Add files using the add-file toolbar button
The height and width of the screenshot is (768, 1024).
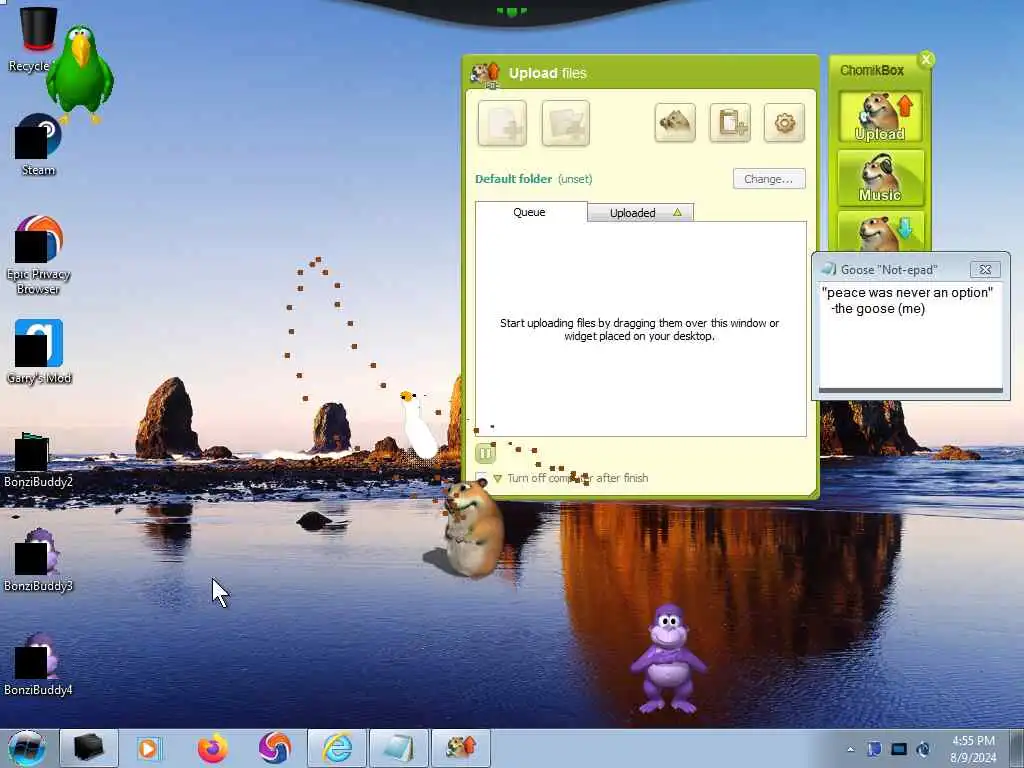coord(502,123)
